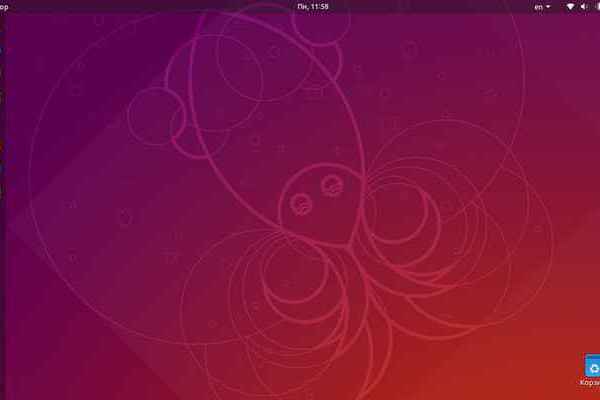
Task: Select the Корзина trash icon on desktop
Action: (x=592, y=369)
